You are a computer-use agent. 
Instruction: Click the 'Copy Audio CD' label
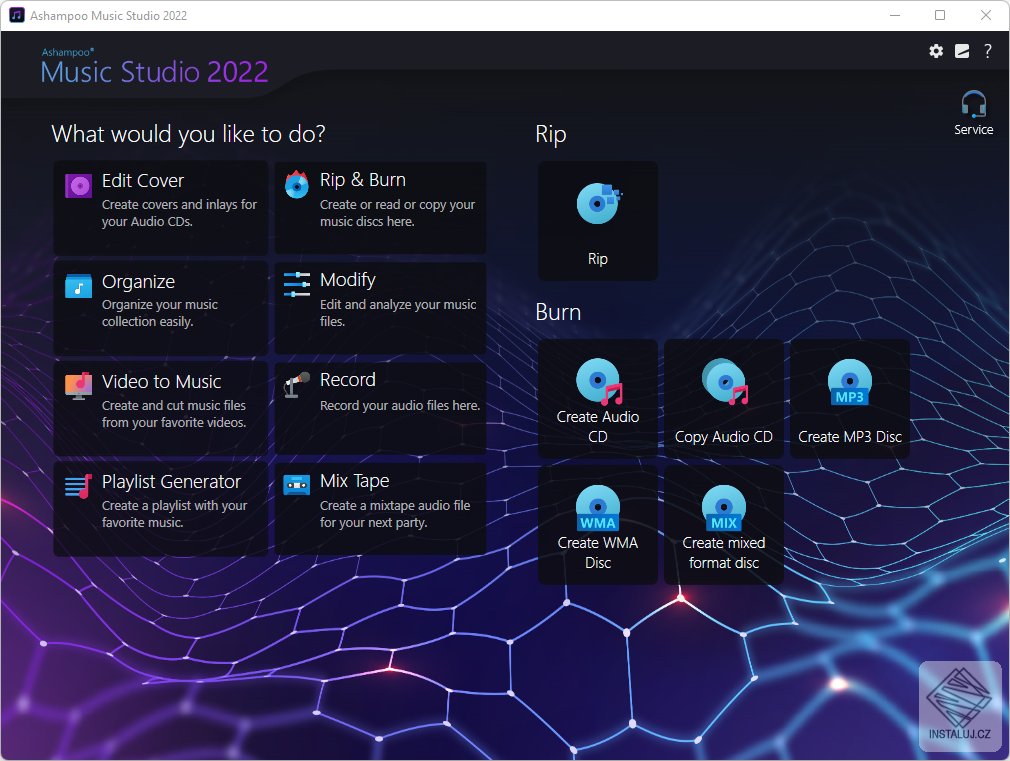[724, 437]
